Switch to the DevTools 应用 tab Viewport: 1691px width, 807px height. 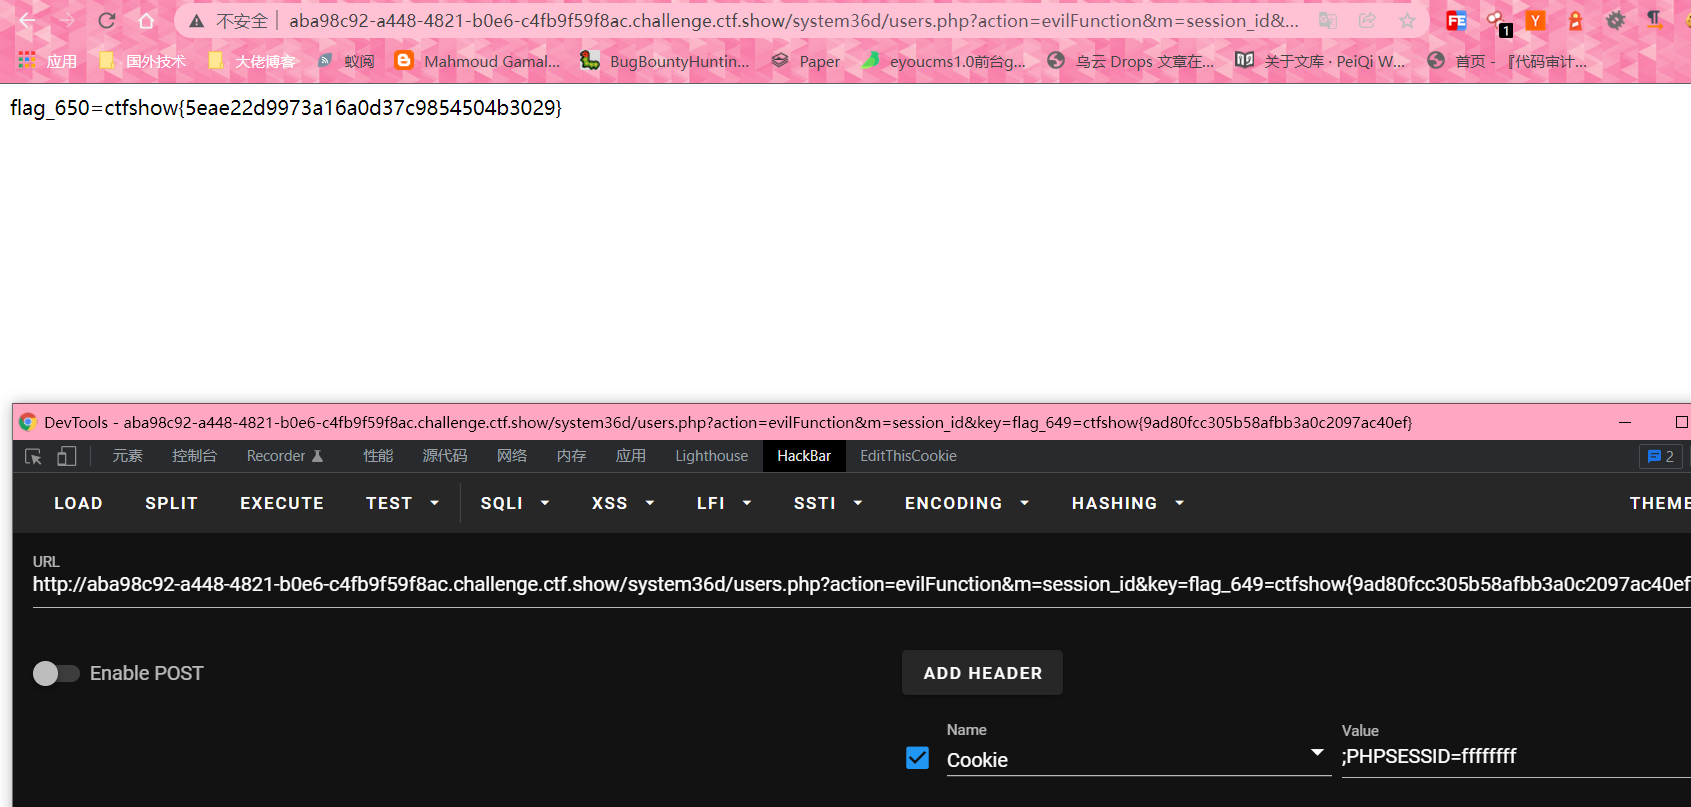tap(631, 456)
